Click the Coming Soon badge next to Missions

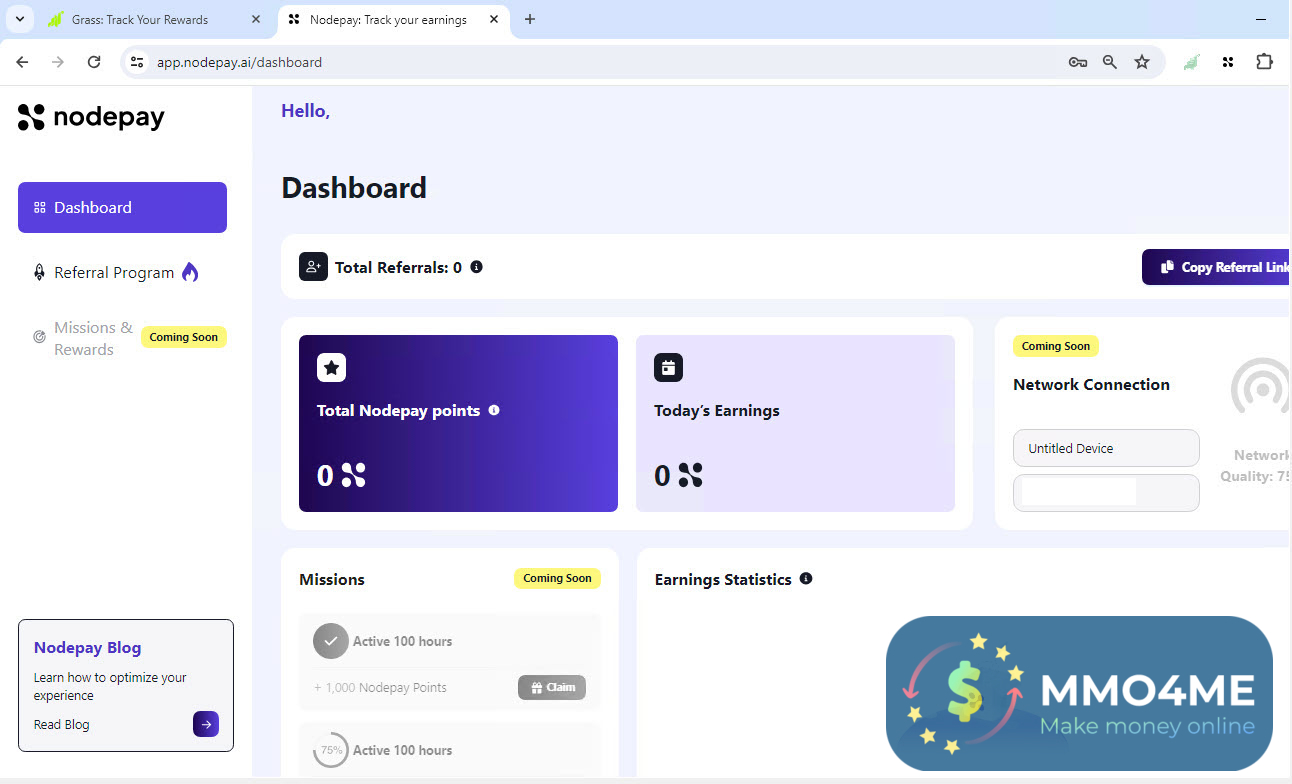pos(557,578)
